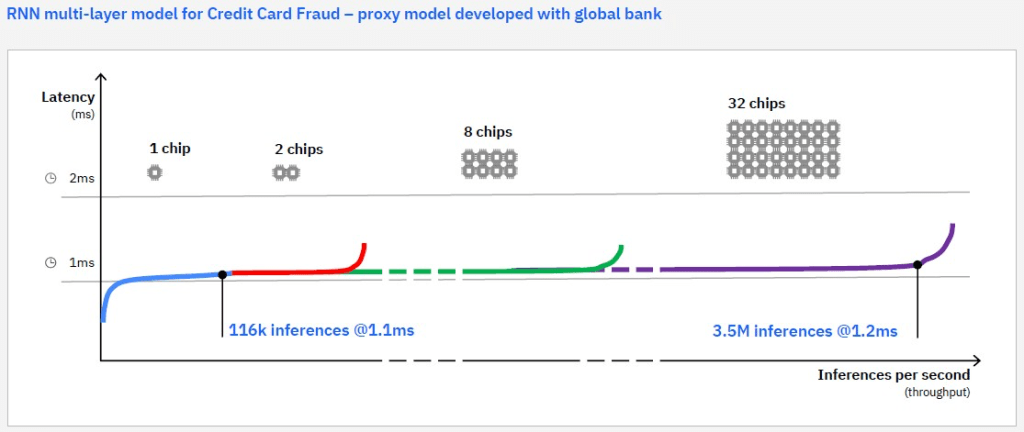Click the 'Latency' y-axis label
Screen dimensions: 1024x432
[x=68, y=97]
